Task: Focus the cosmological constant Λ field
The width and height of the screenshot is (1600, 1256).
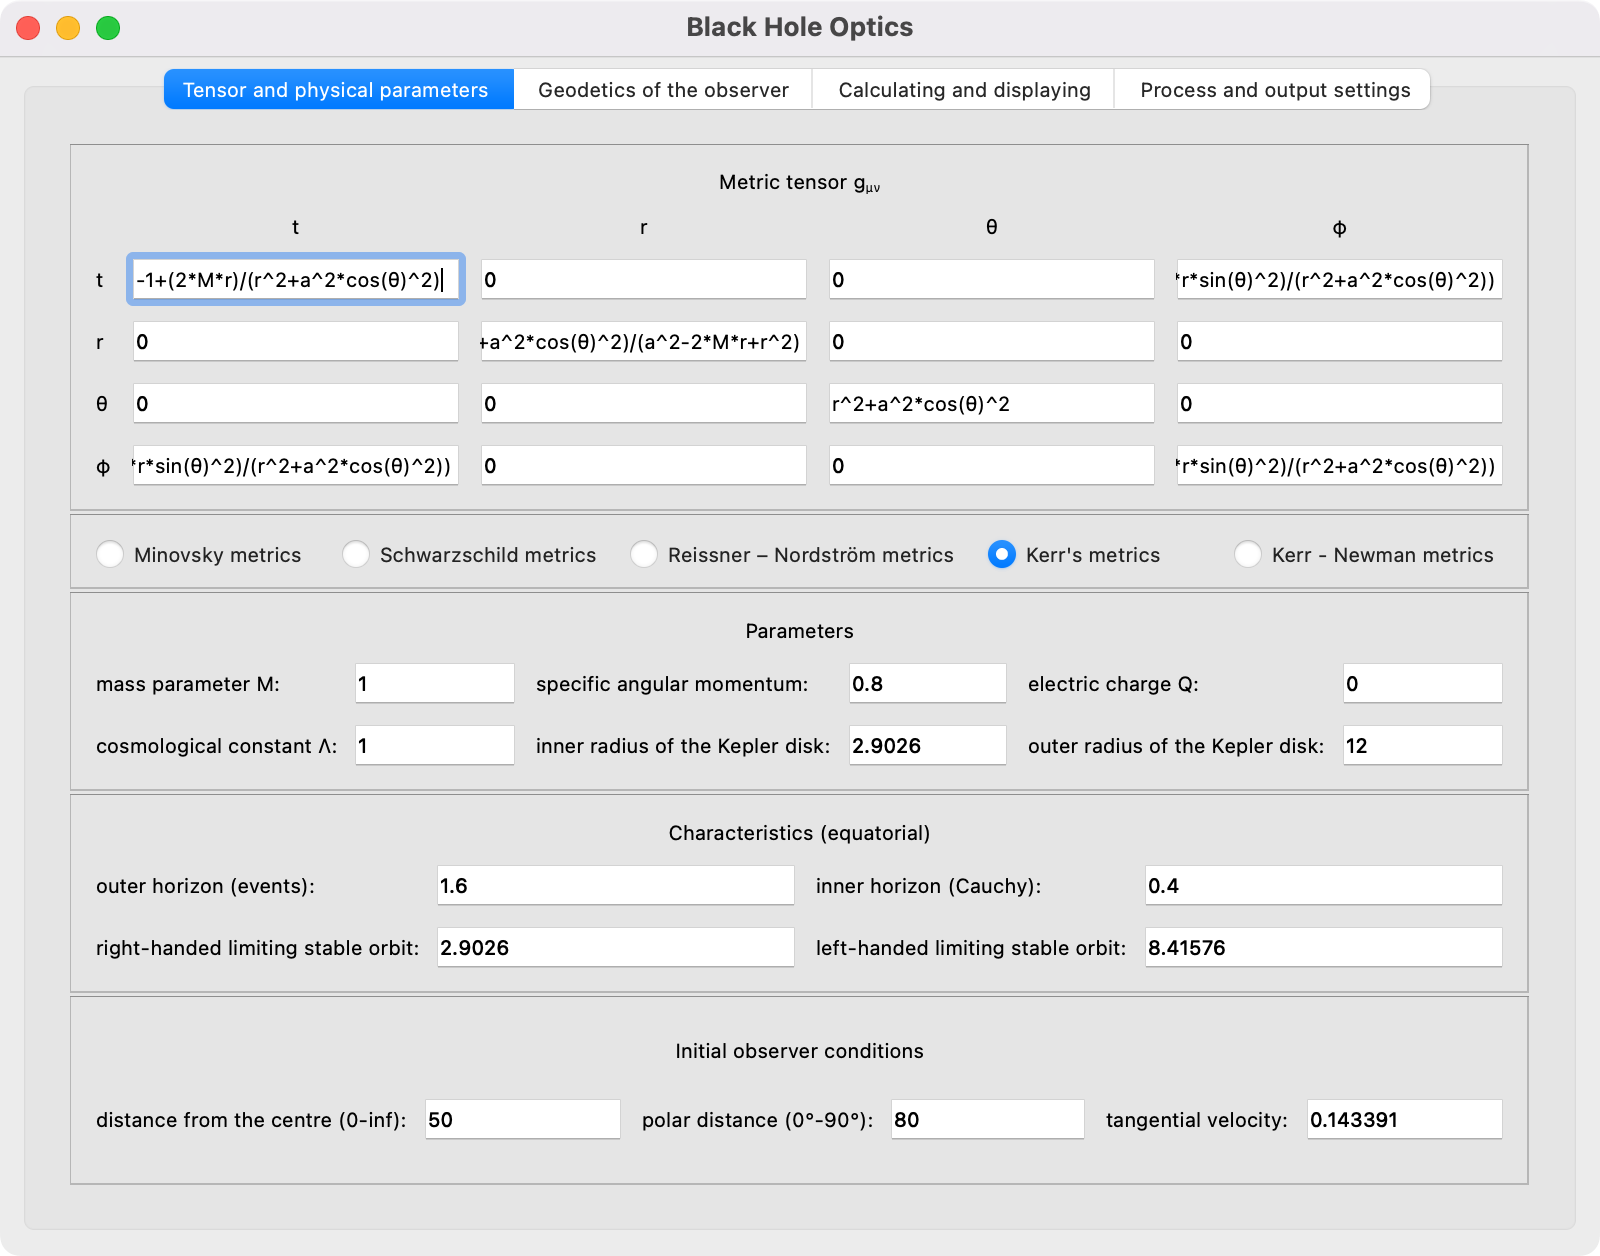Action: (434, 746)
